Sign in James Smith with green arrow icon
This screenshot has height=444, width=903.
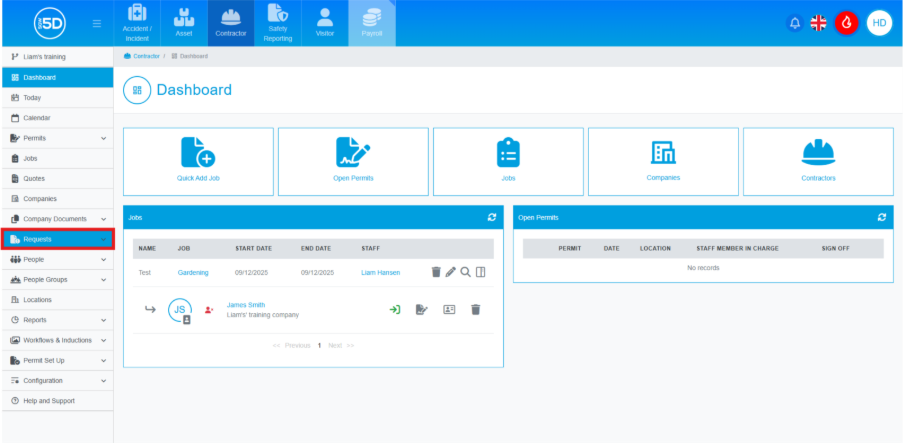395,310
